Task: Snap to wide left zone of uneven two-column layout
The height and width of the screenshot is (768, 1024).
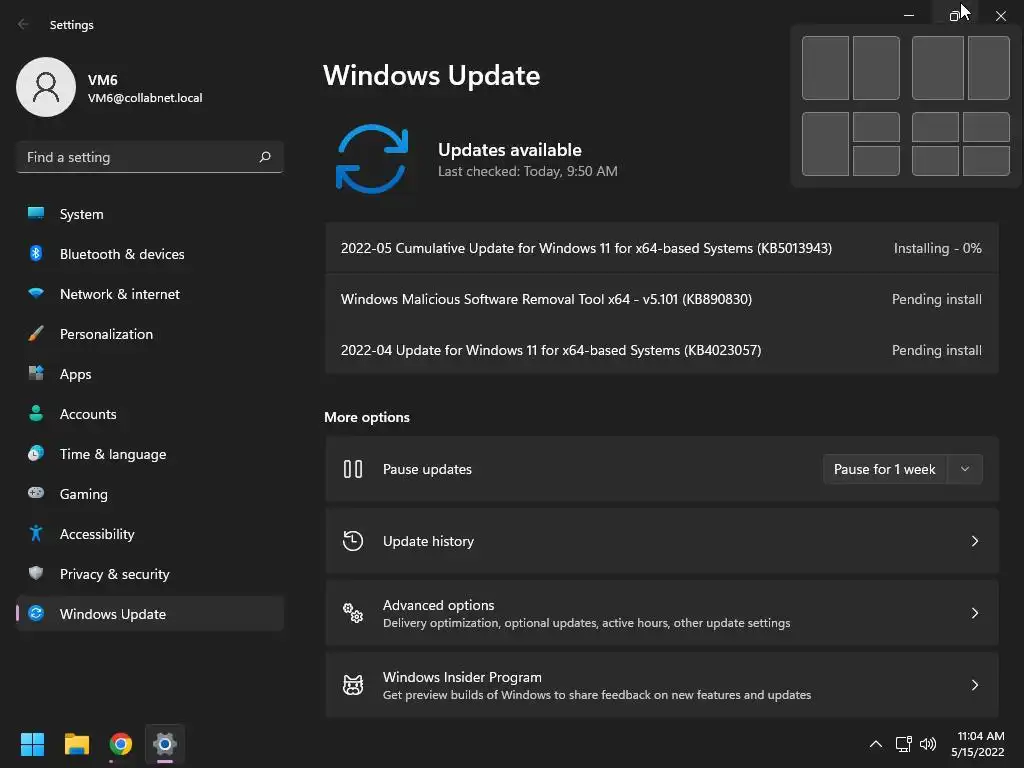Action: [x=938, y=68]
